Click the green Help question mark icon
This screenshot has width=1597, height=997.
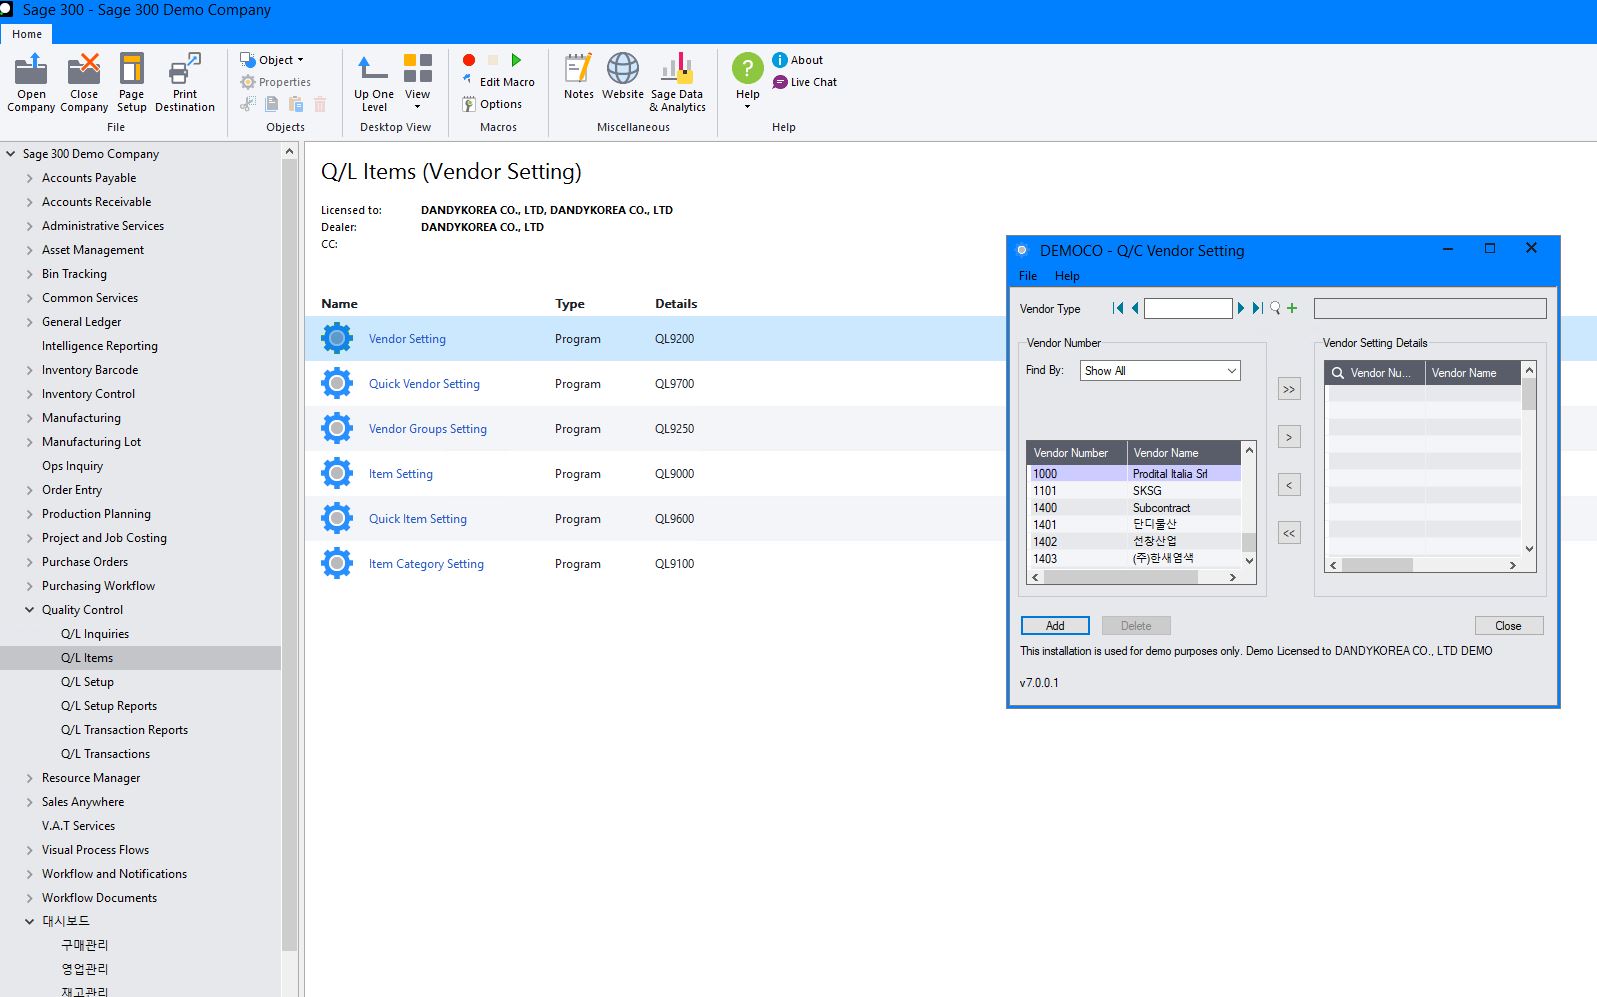(x=747, y=69)
